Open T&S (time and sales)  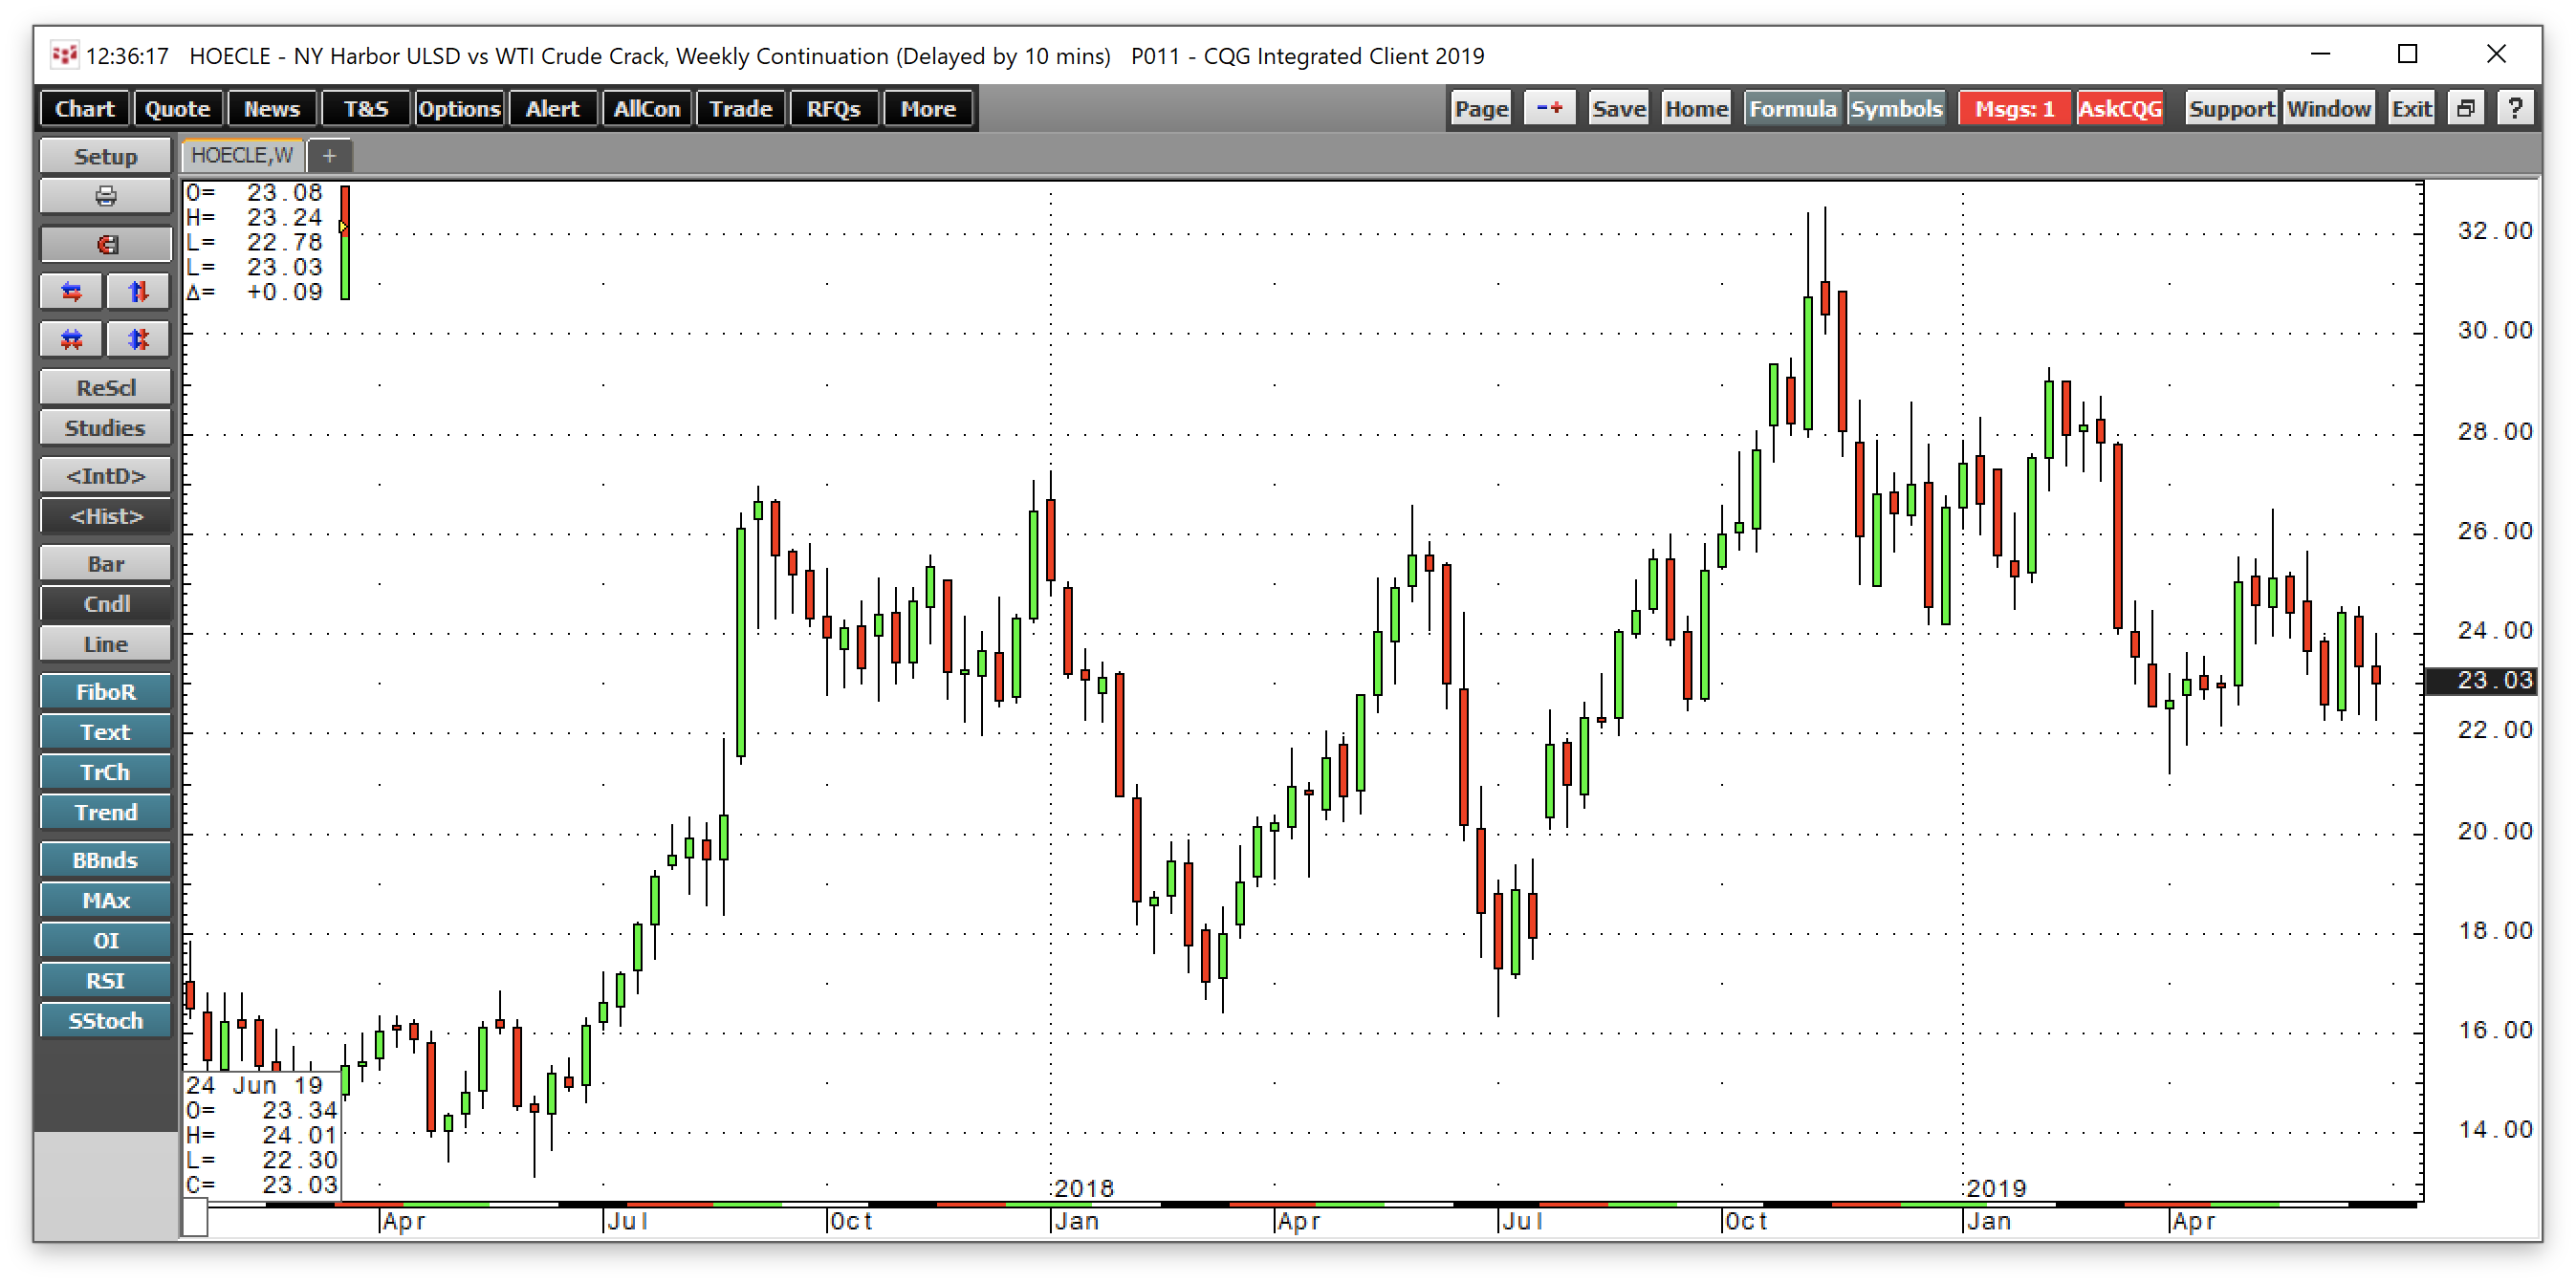pos(366,108)
